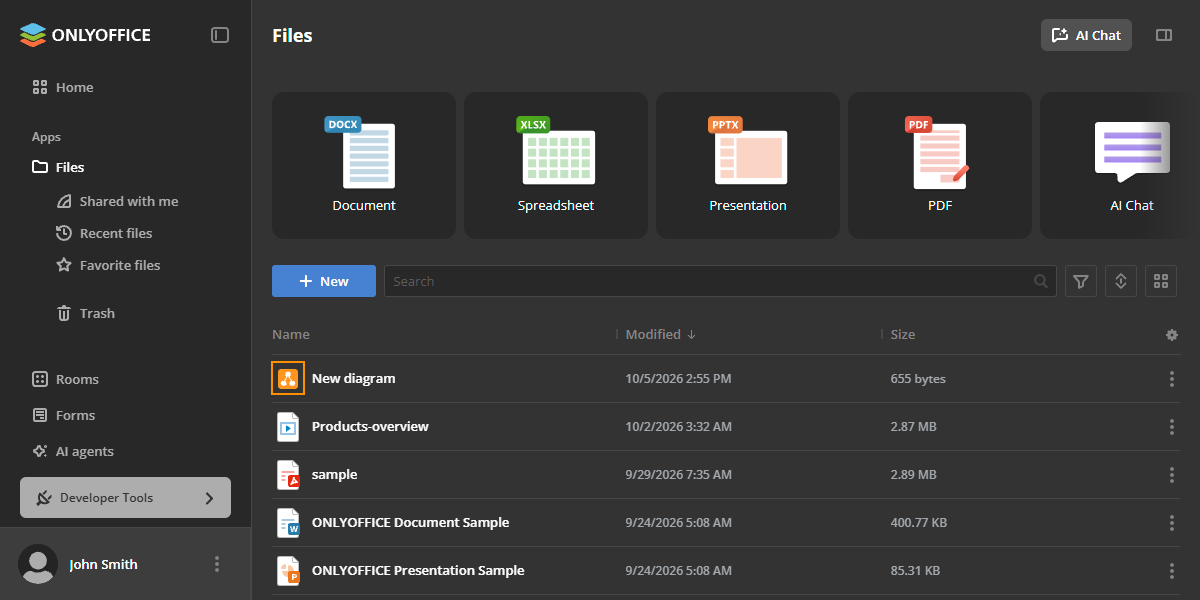Click the Products-overview file icon
Screen dimensions: 1200x600
pos(288,426)
